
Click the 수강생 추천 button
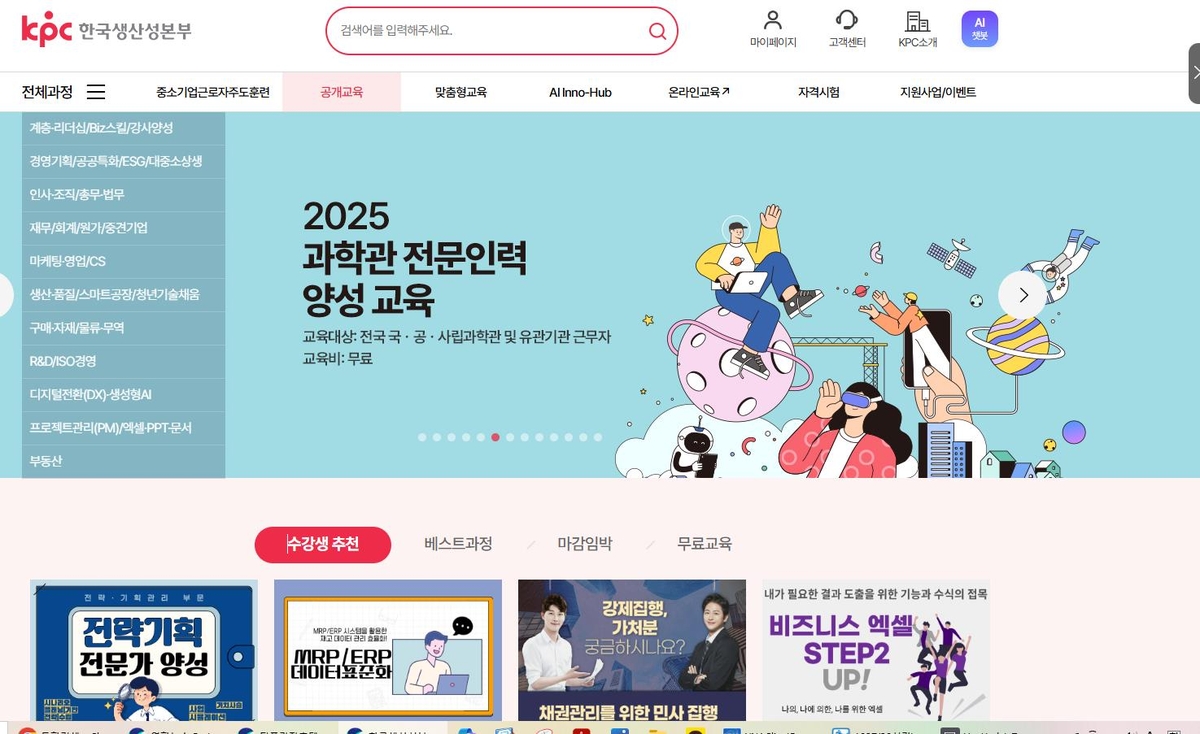pyautogui.click(x=323, y=544)
